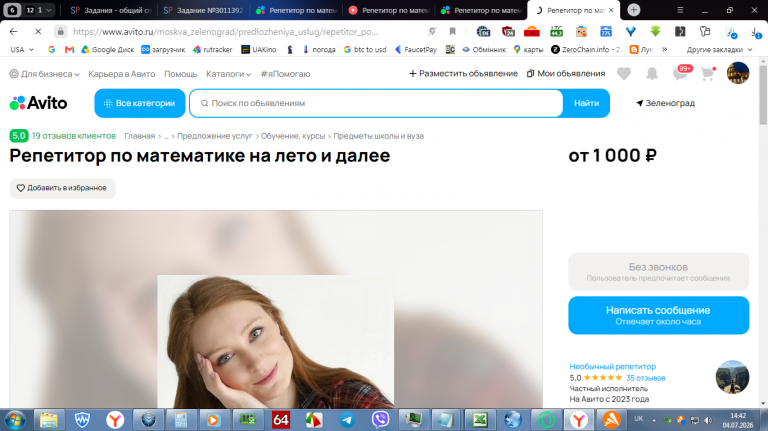Show hidden system tray icons
This screenshot has height=431, width=768.
point(654,420)
